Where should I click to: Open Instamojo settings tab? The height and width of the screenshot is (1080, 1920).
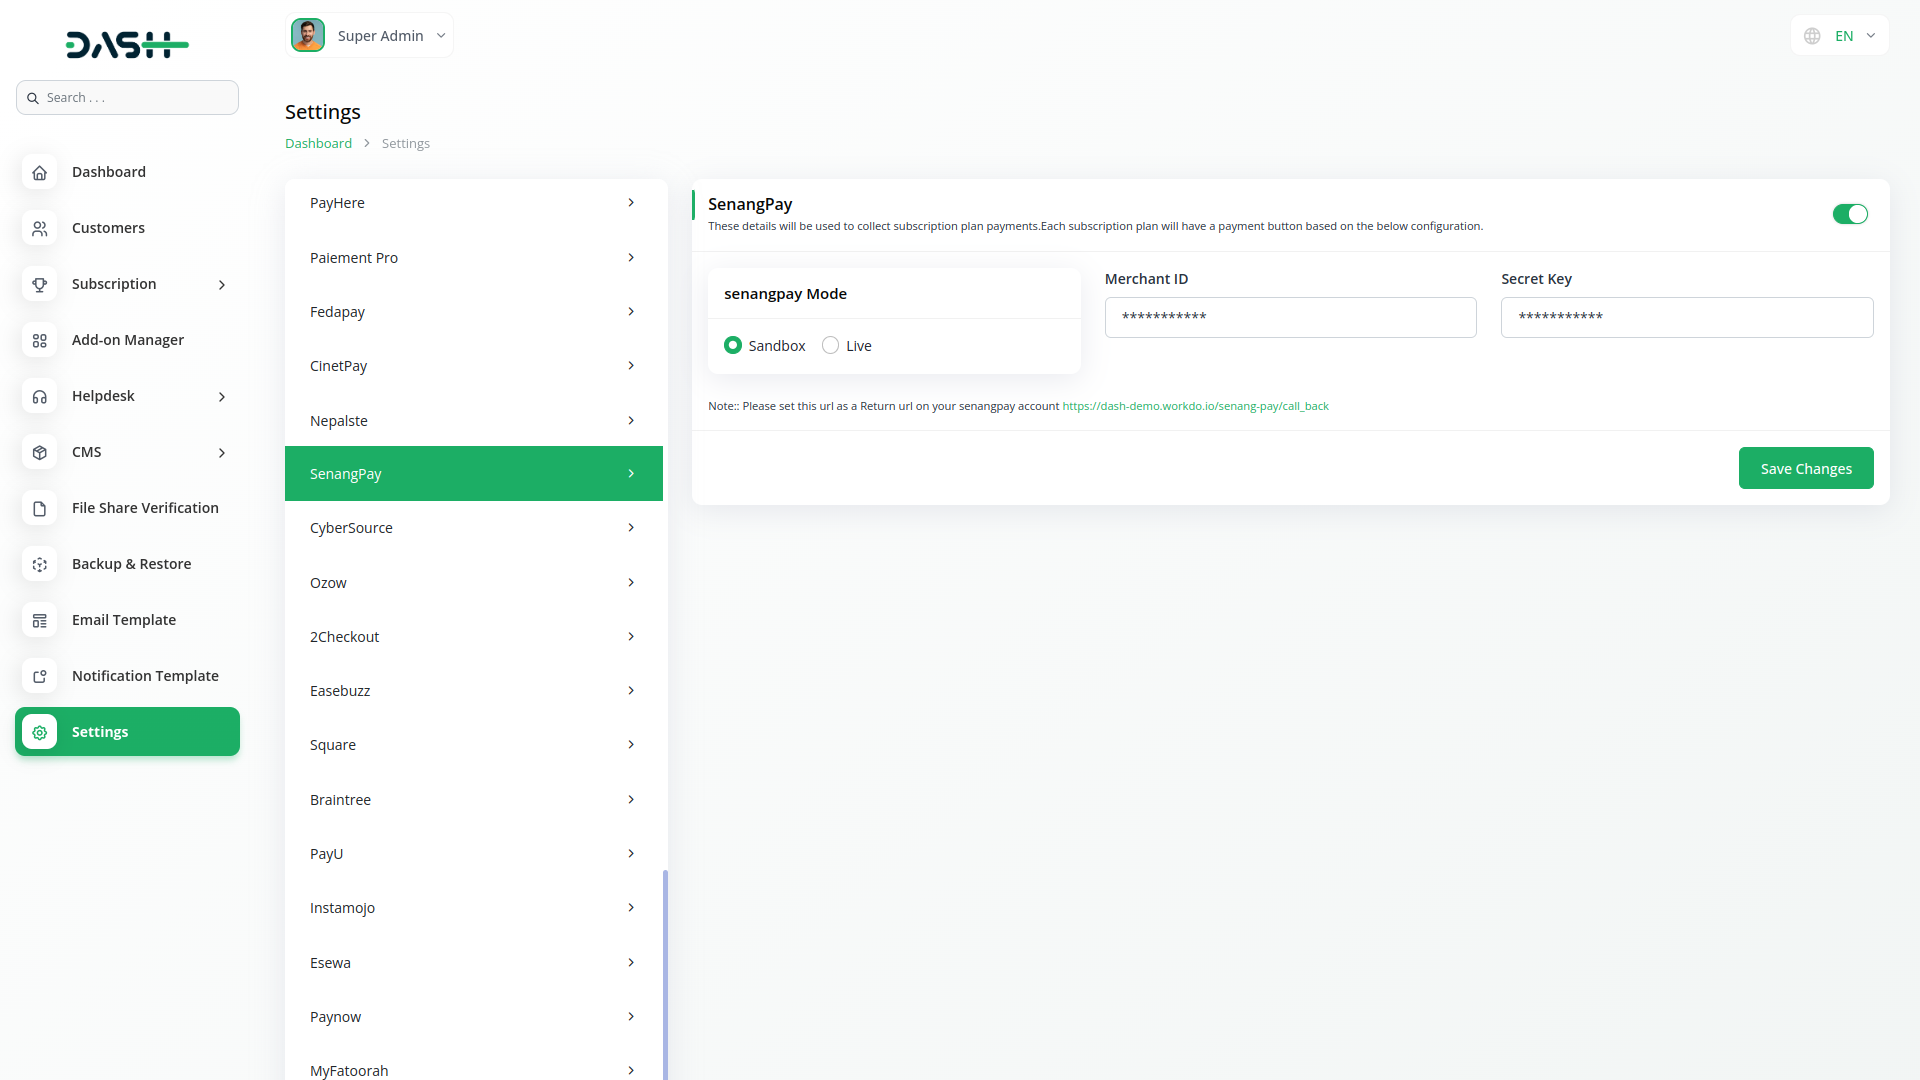(474, 908)
